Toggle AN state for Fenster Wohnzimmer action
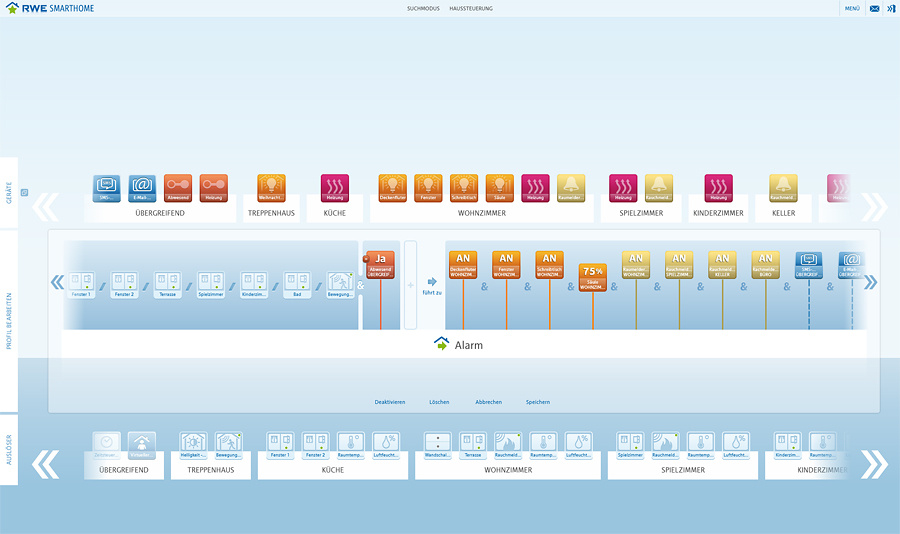 [506, 265]
